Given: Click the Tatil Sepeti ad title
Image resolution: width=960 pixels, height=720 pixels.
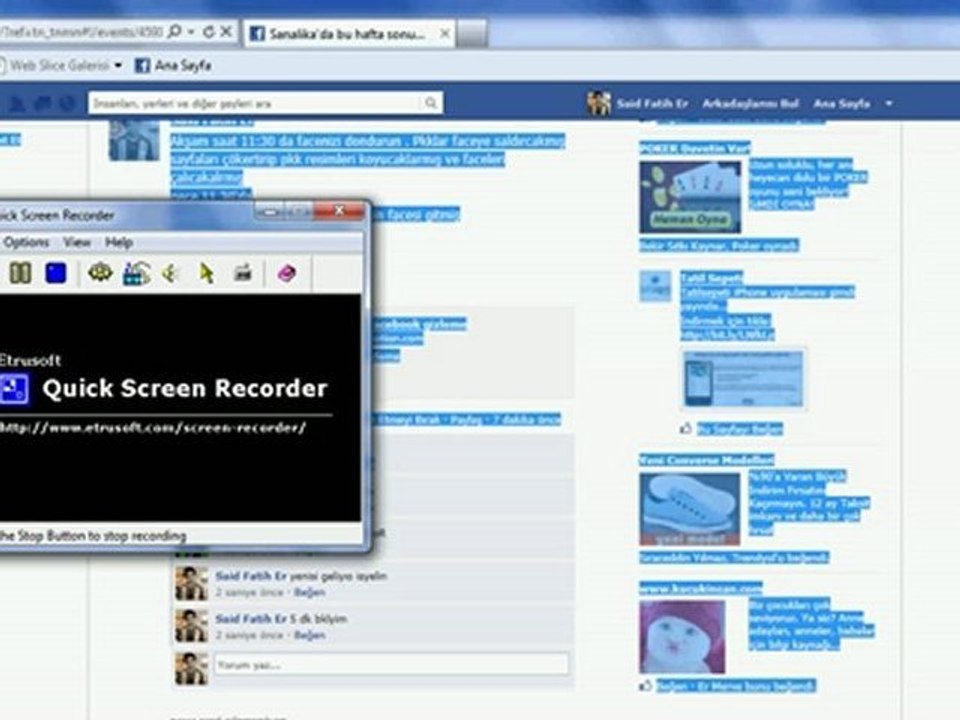Looking at the screenshot, I should point(711,277).
